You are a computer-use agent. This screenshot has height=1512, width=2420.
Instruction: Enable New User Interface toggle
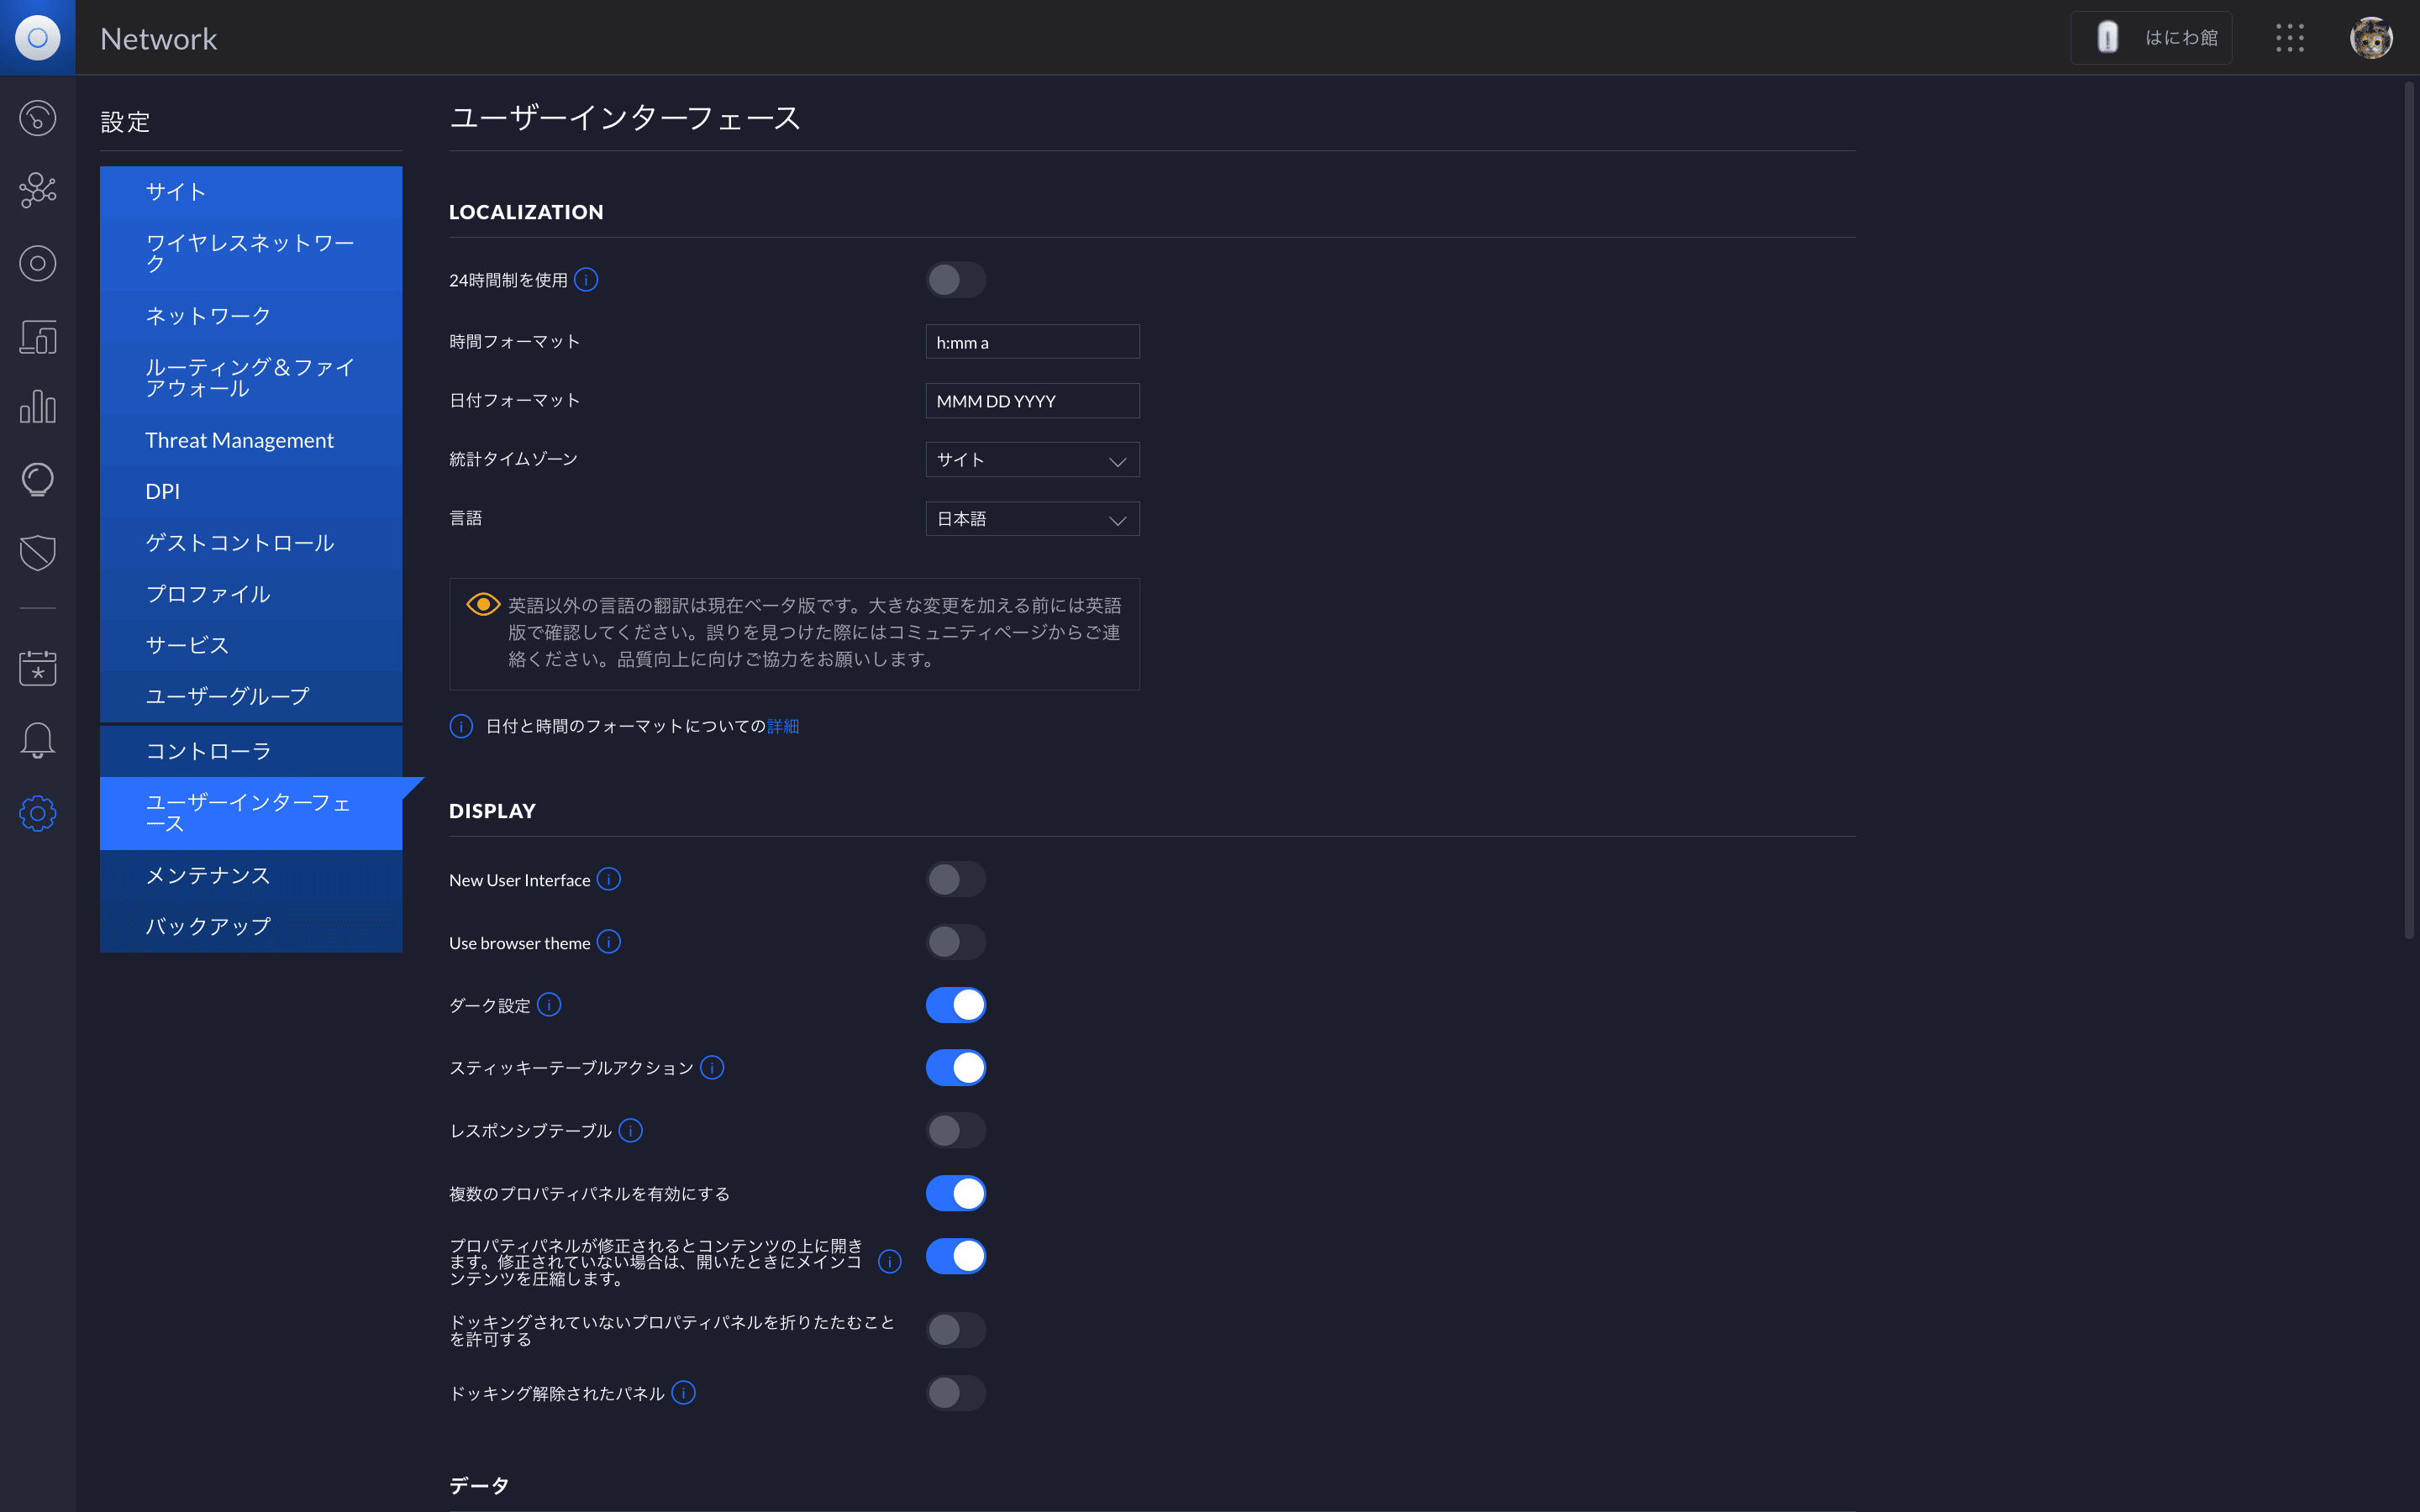point(956,879)
